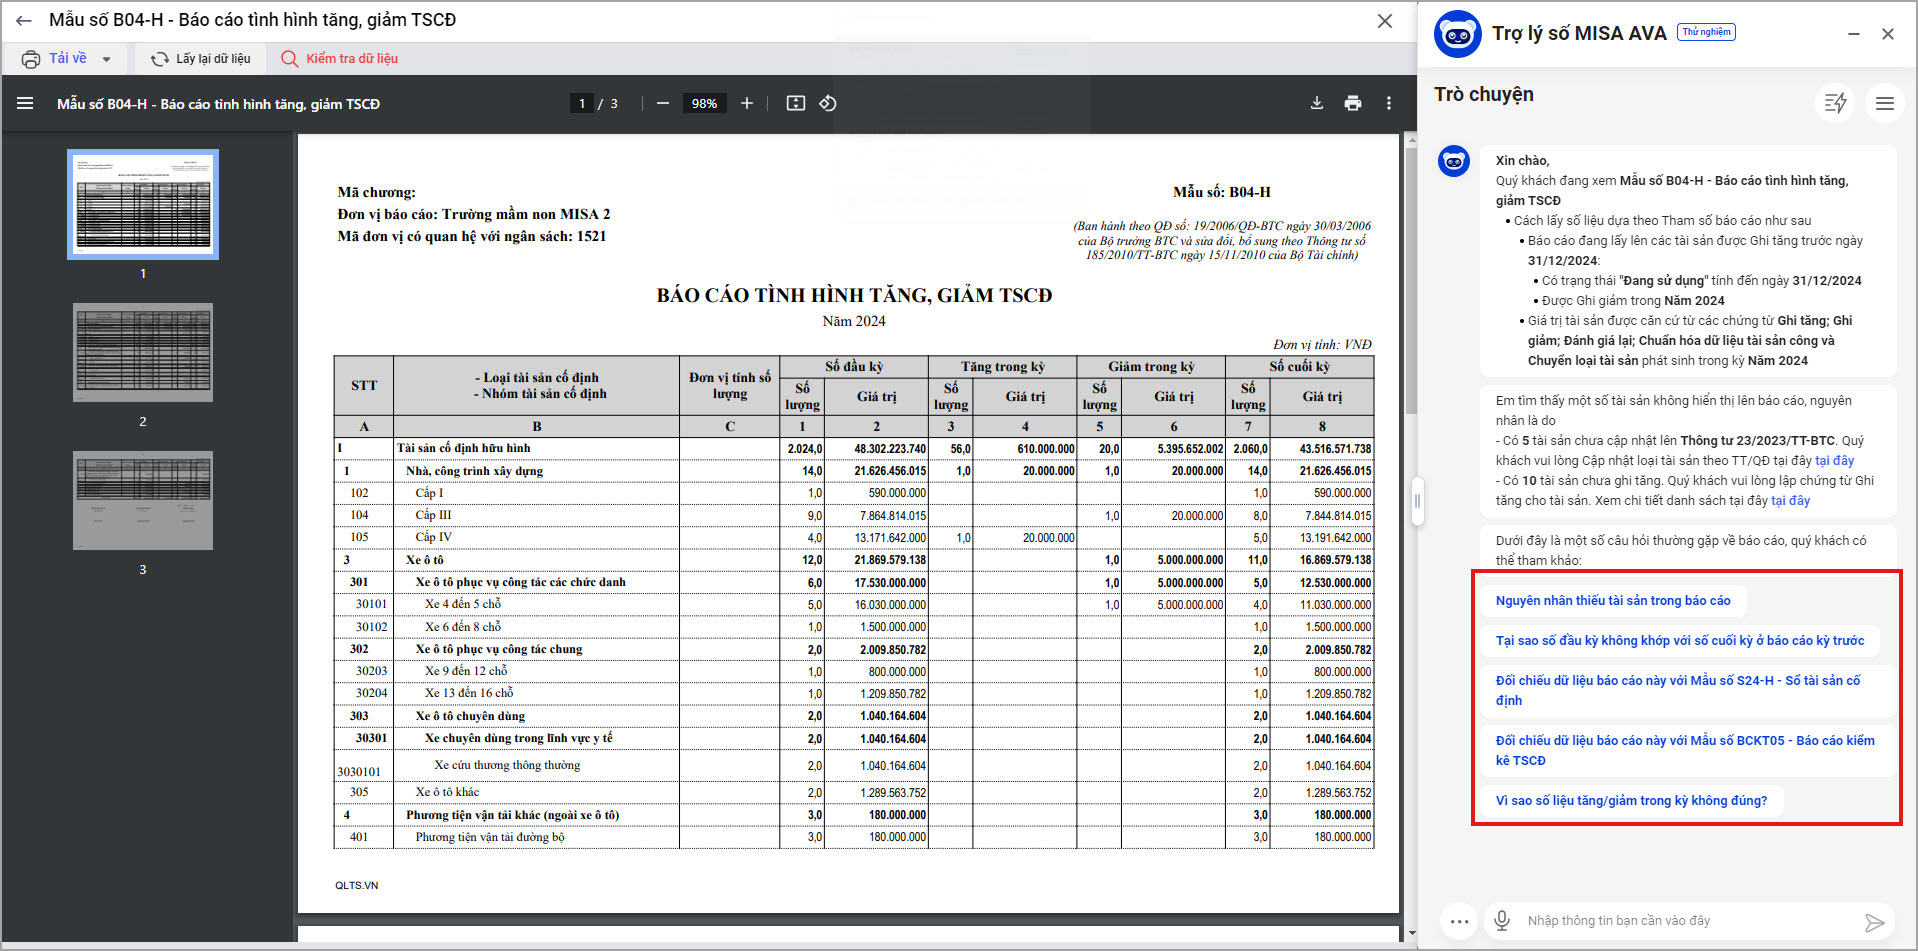Click the cell value 48.302.223.740
Image resolution: width=1918 pixels, height=951 pixels.
click(890, 449)
